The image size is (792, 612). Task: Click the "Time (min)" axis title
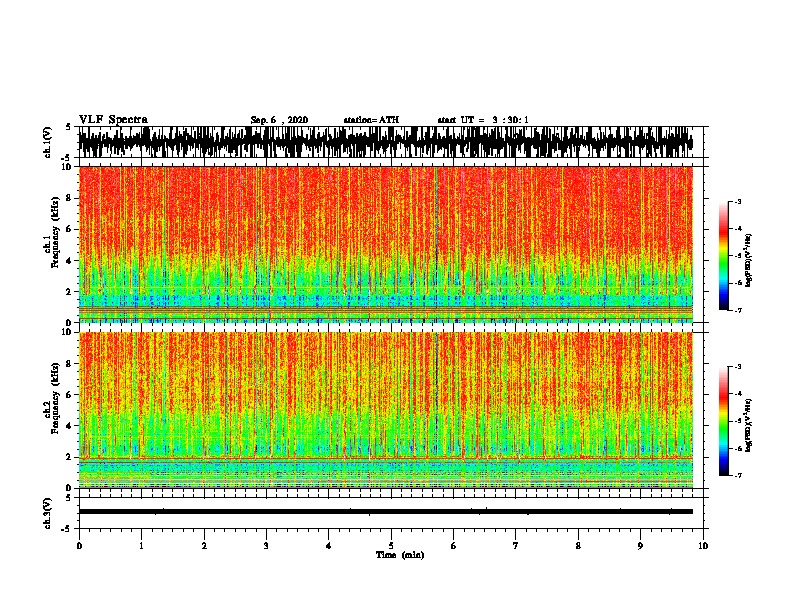point(400,555)
